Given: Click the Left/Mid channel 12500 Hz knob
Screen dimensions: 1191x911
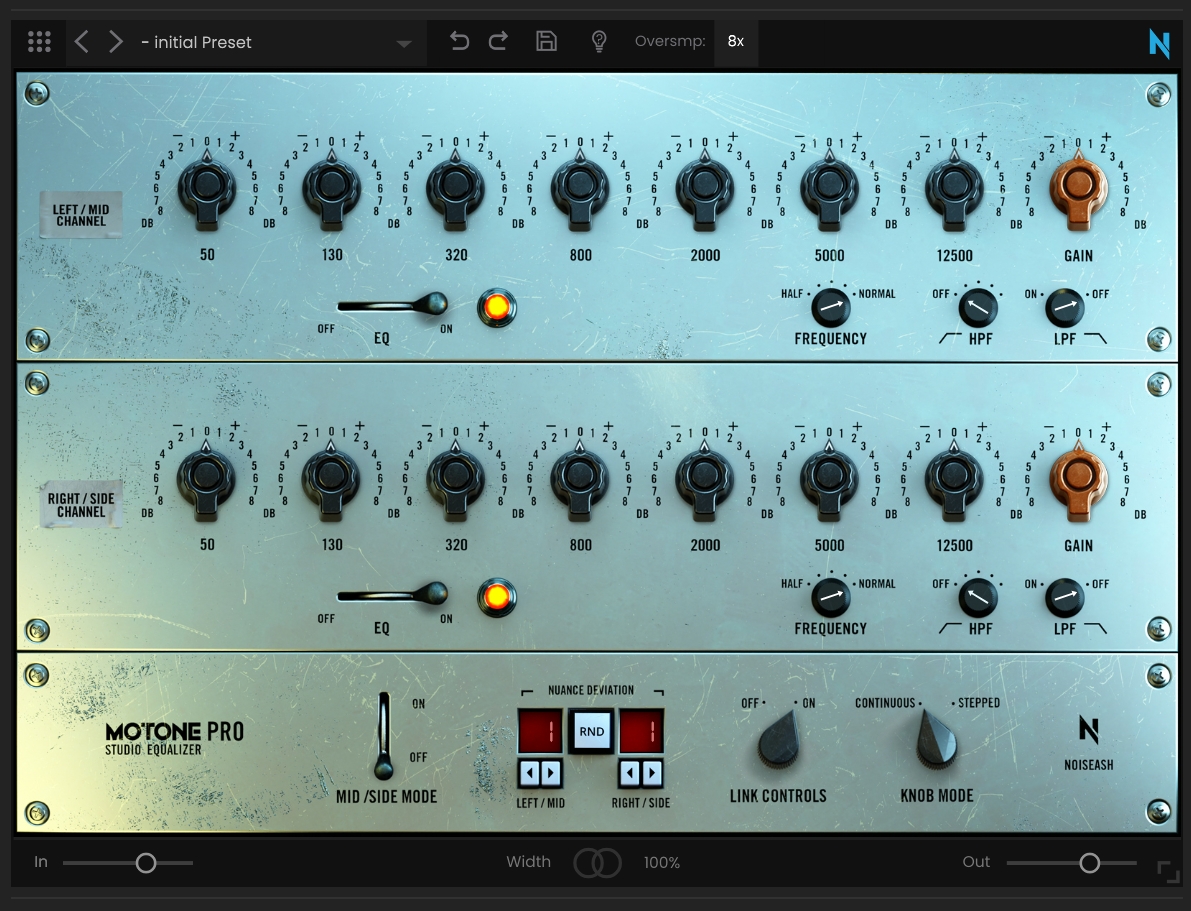Looking at the screenshot, I should pyautogui.click(x=954, y=188).
